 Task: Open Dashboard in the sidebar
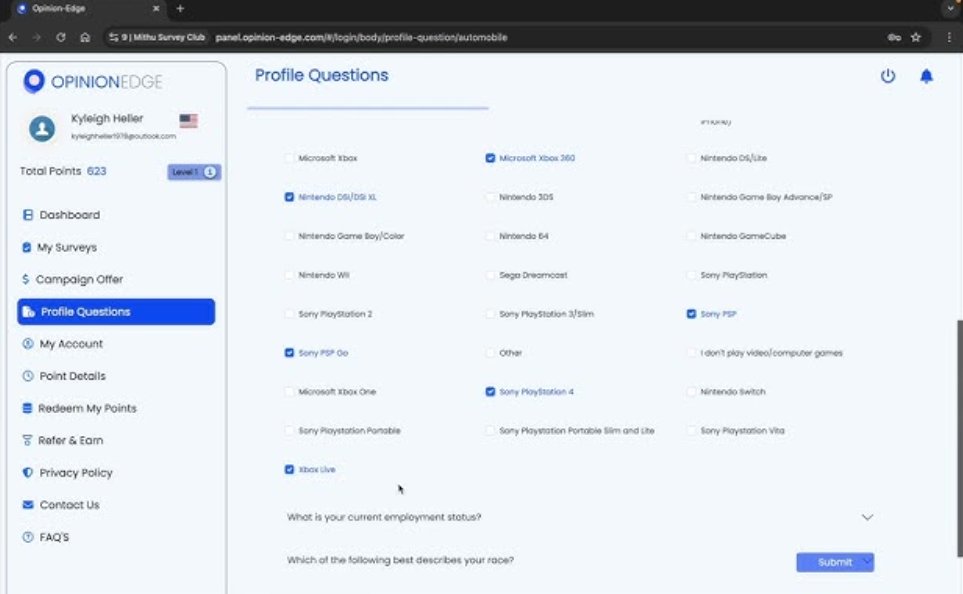(69, 215)
